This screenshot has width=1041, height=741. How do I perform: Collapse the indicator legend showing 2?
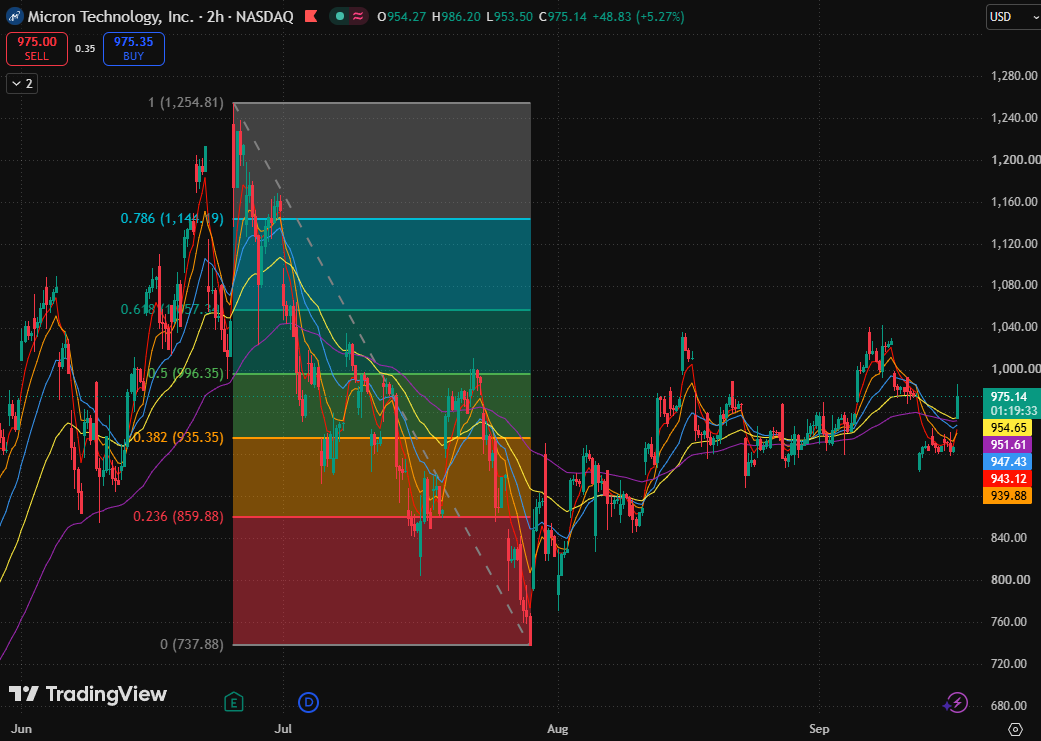(x=22, y=84)
